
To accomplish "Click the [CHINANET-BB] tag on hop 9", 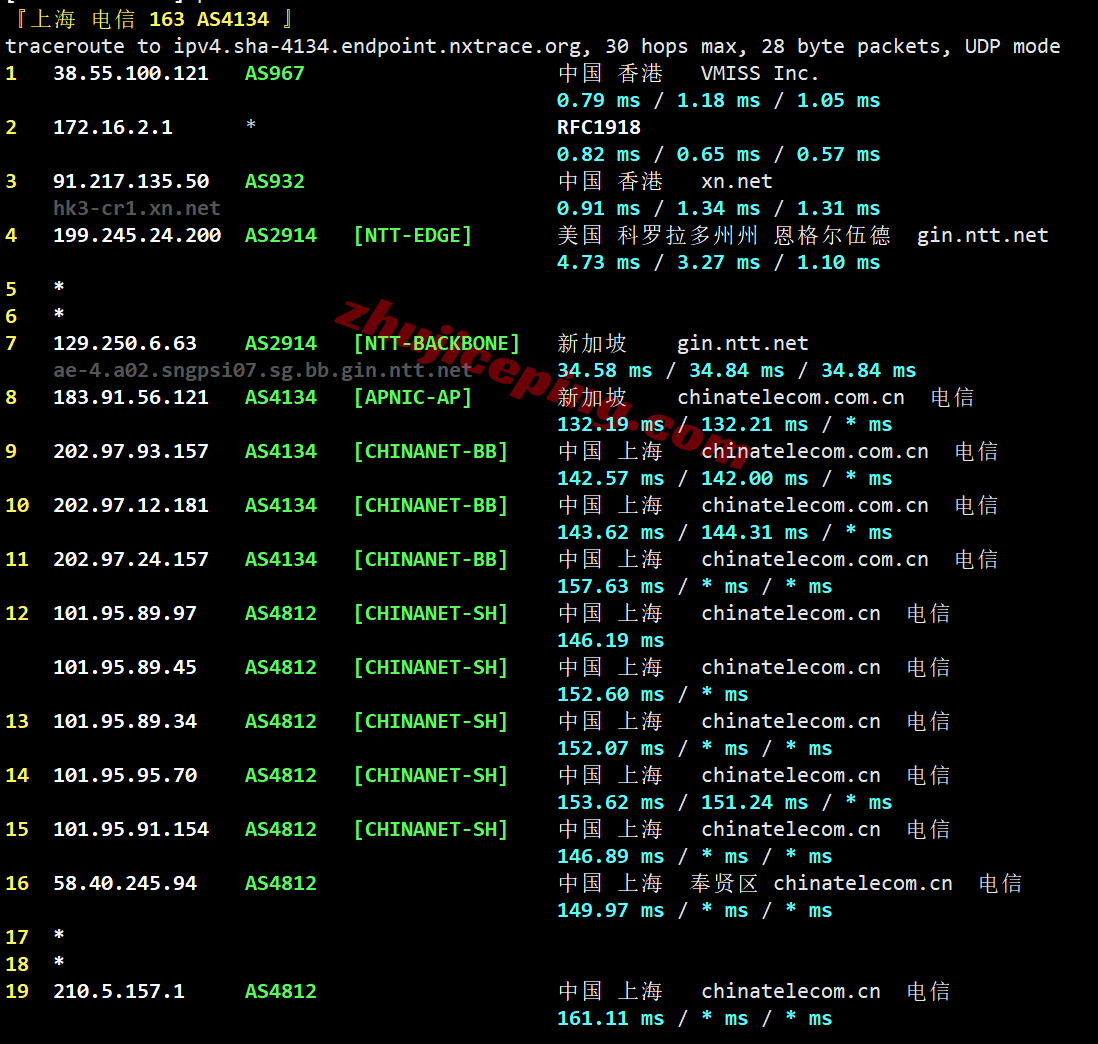I will 431,451.
